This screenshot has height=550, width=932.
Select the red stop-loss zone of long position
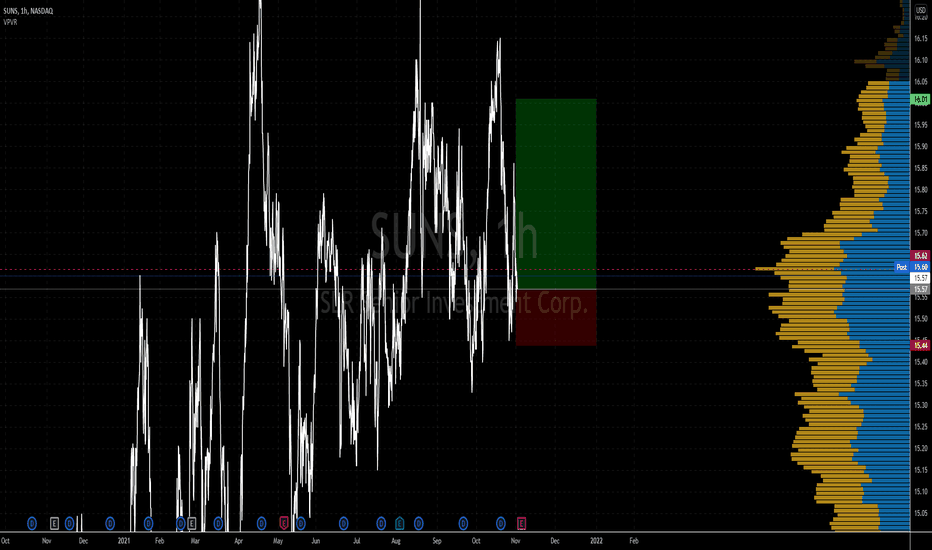tap(556, 317)
